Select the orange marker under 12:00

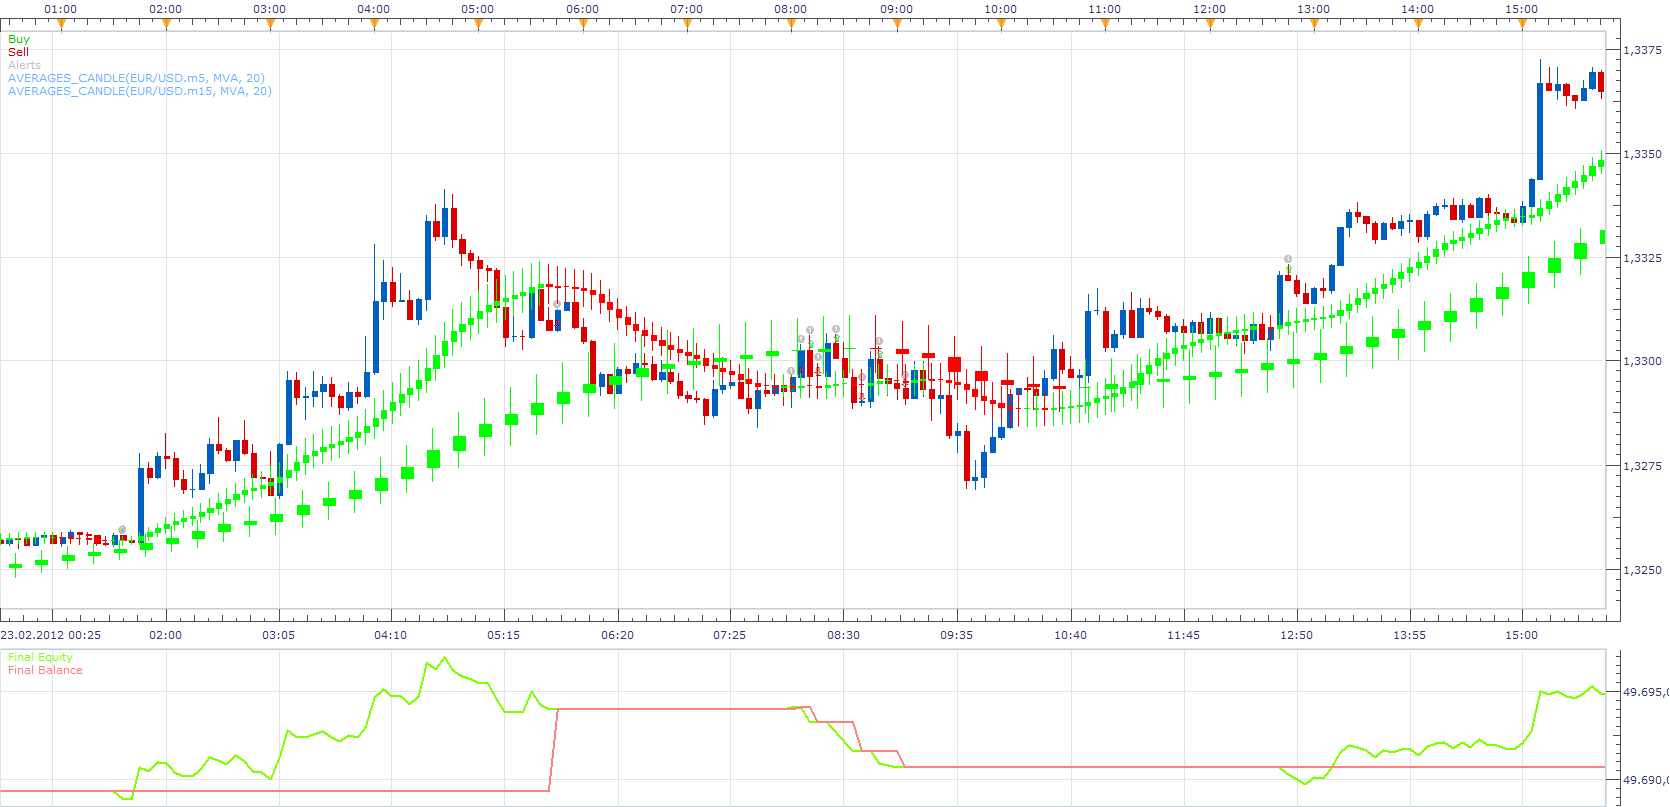coord(1210,25)
